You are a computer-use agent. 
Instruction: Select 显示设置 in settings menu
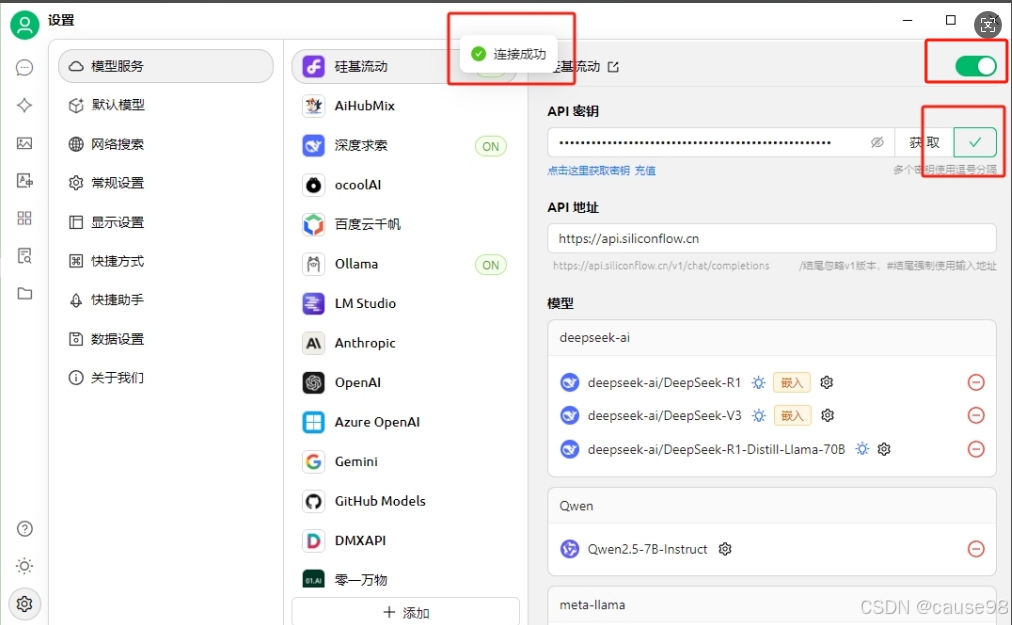point(166,222)
